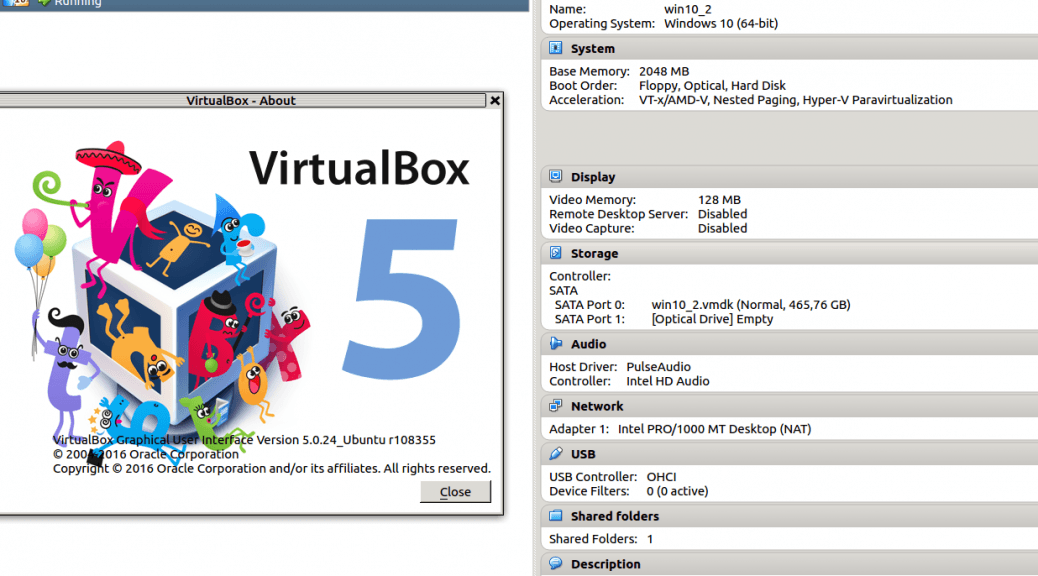This screenshot has width=1038, height=576.
Task: Click Video Capture Disabled value
Action: 722,228
